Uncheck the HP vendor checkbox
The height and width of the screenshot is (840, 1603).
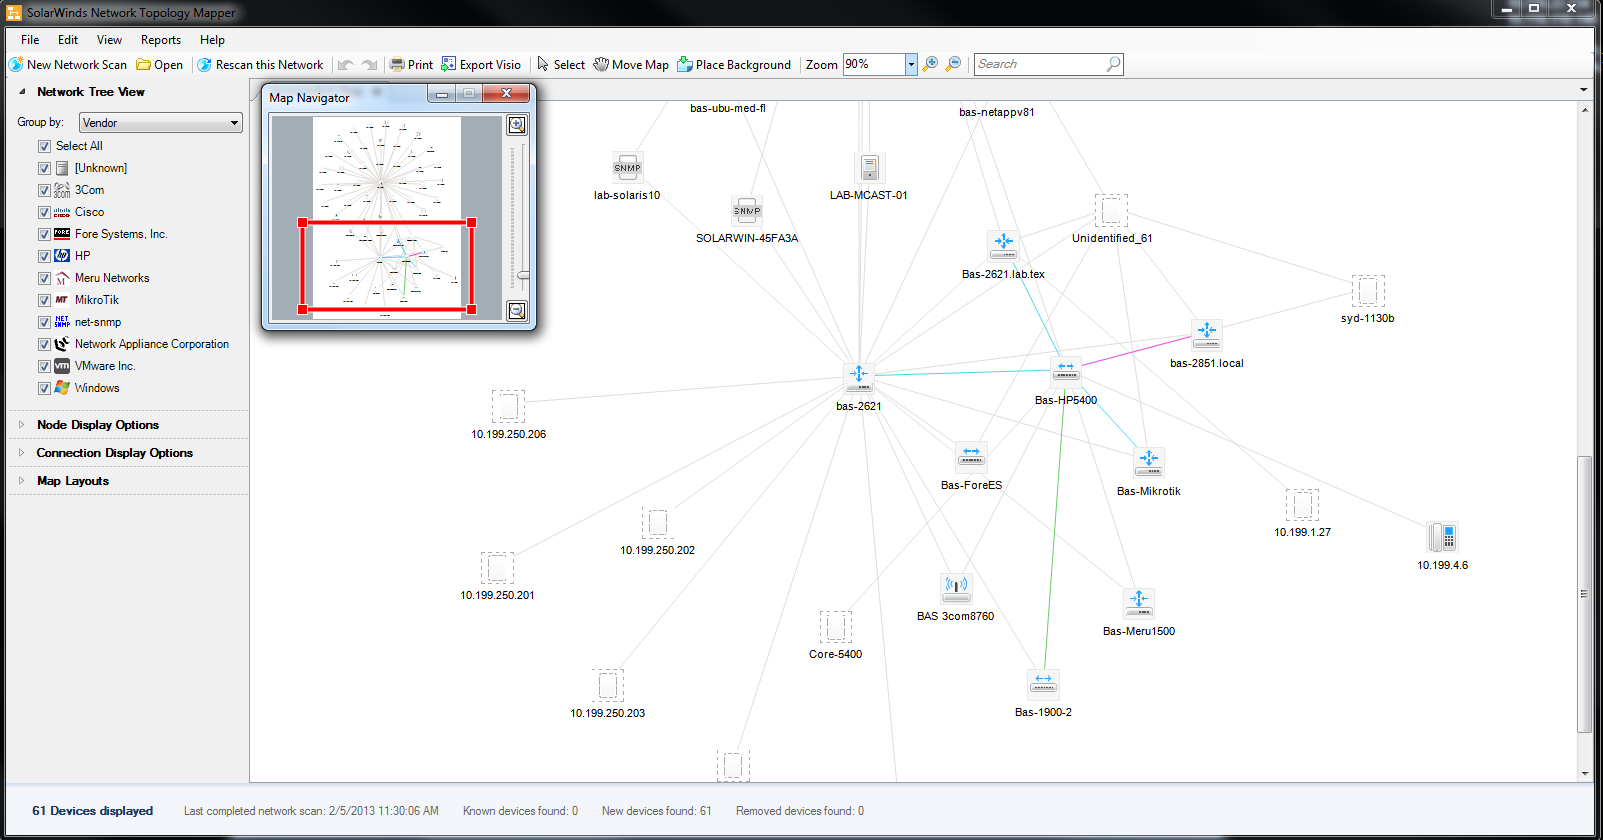point(44,256)
